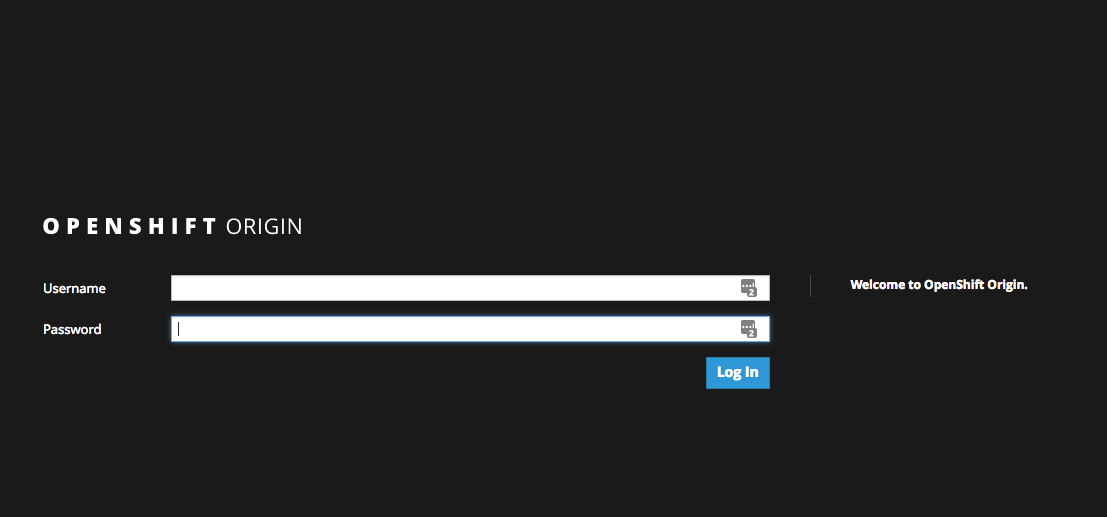Viewport: 1107px width, 517px height.
Task: Click the Username label
Action: click(74, 288)
